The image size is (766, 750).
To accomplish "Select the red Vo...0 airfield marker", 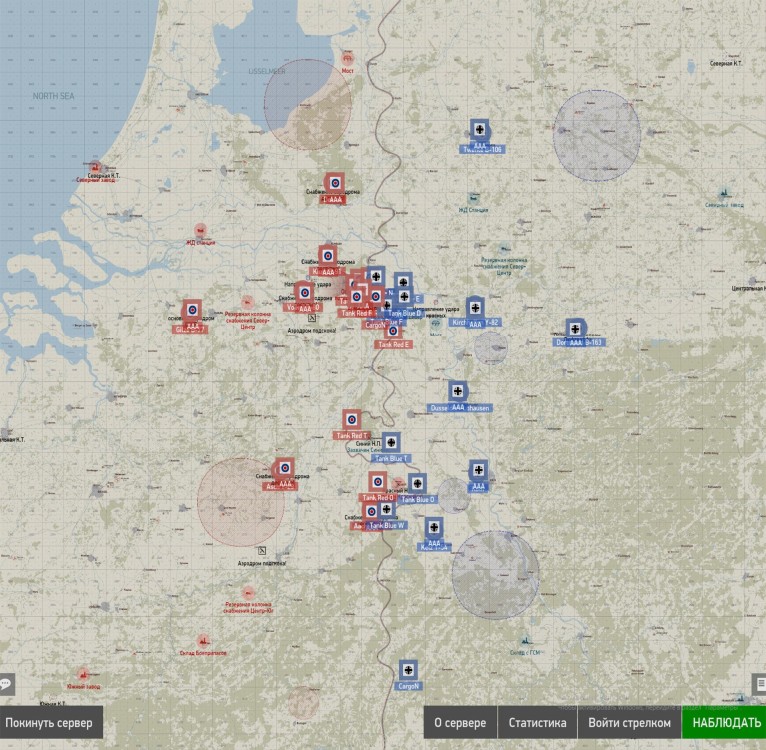I will coord(305,293).
